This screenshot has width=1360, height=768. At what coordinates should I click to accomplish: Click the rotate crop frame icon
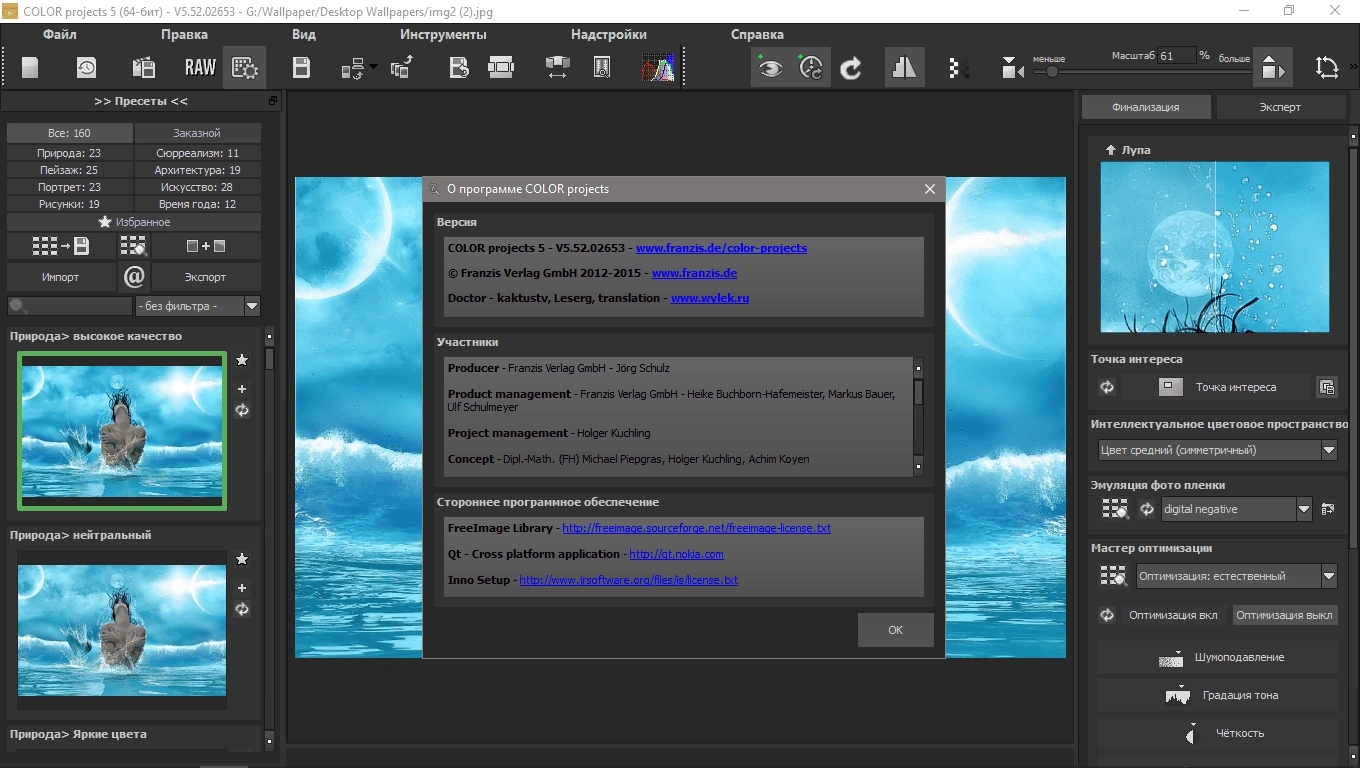(1327, 67)
